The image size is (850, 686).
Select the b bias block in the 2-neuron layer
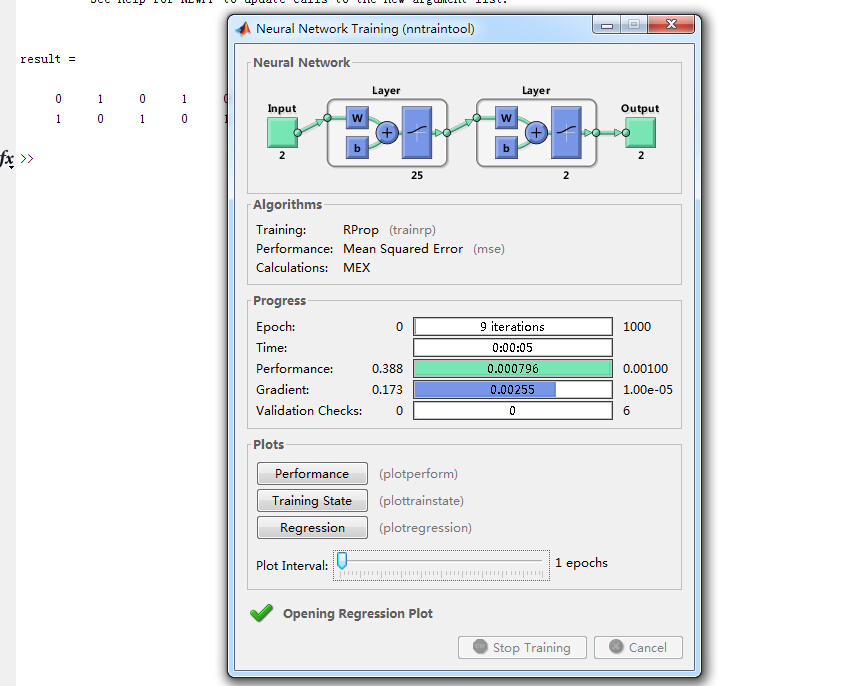506,148
